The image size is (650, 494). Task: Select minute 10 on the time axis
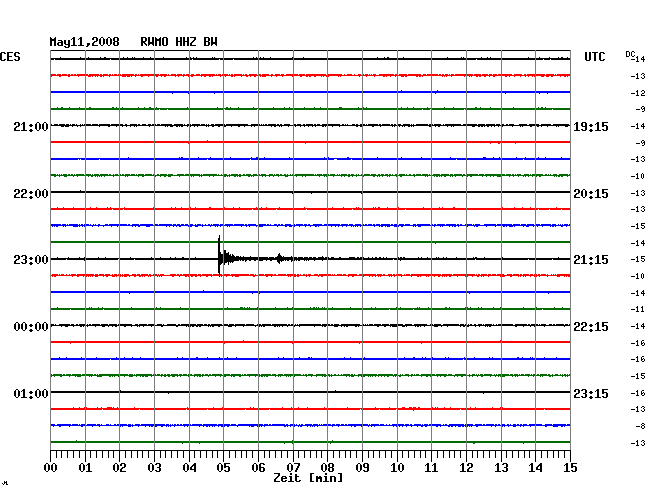coord(397,467)
